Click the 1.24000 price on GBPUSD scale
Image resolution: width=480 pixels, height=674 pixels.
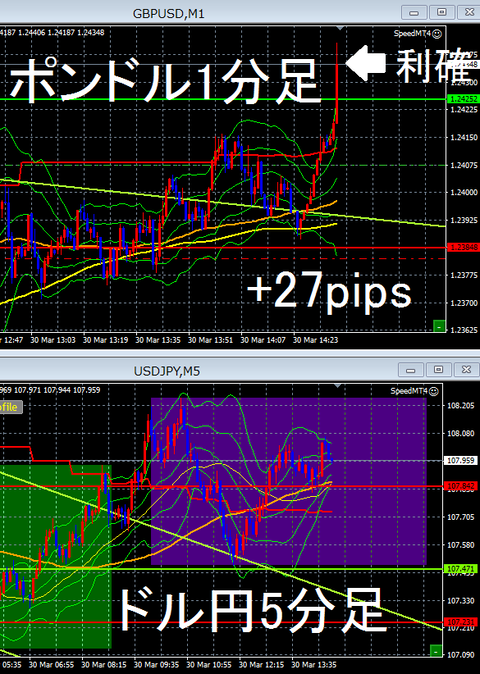tap(463, 193)
